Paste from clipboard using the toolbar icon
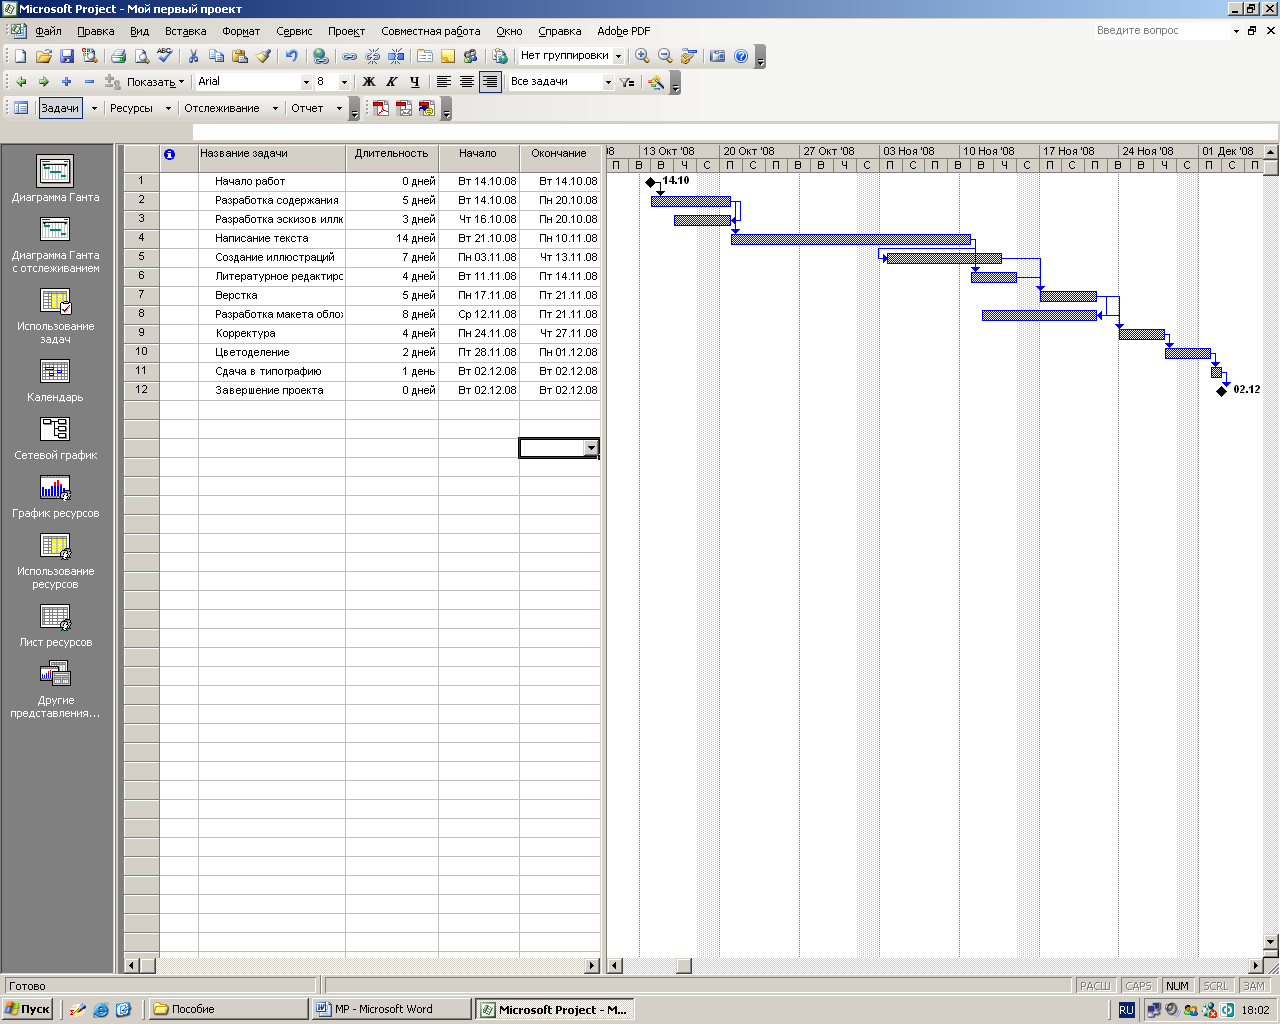The width and height of the screenshot is (1280, 1024). (x=239, y=56)
